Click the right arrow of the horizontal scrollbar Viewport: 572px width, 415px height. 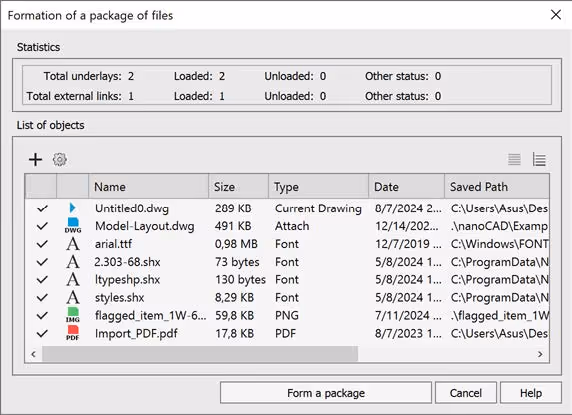[x=540, y=354]
